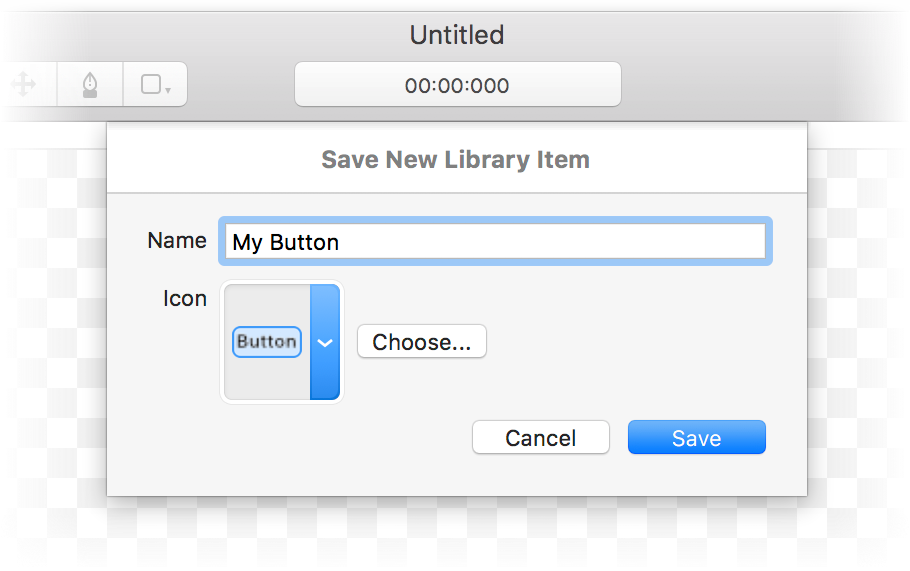This screenshot has height=571, width=910.
Task: Expand the blue chevron icon dropdown
Action: [x=325, y=342]
